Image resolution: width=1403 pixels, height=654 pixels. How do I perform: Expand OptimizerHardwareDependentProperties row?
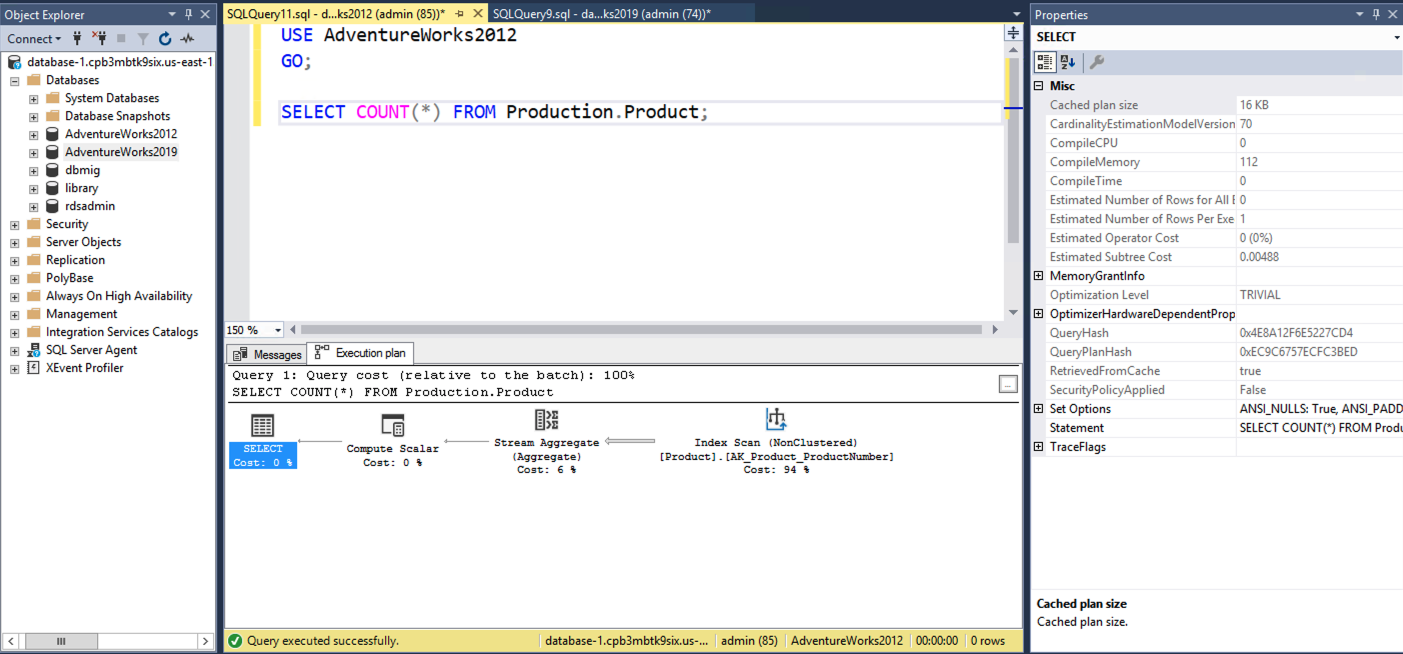tap(1038, 314)
